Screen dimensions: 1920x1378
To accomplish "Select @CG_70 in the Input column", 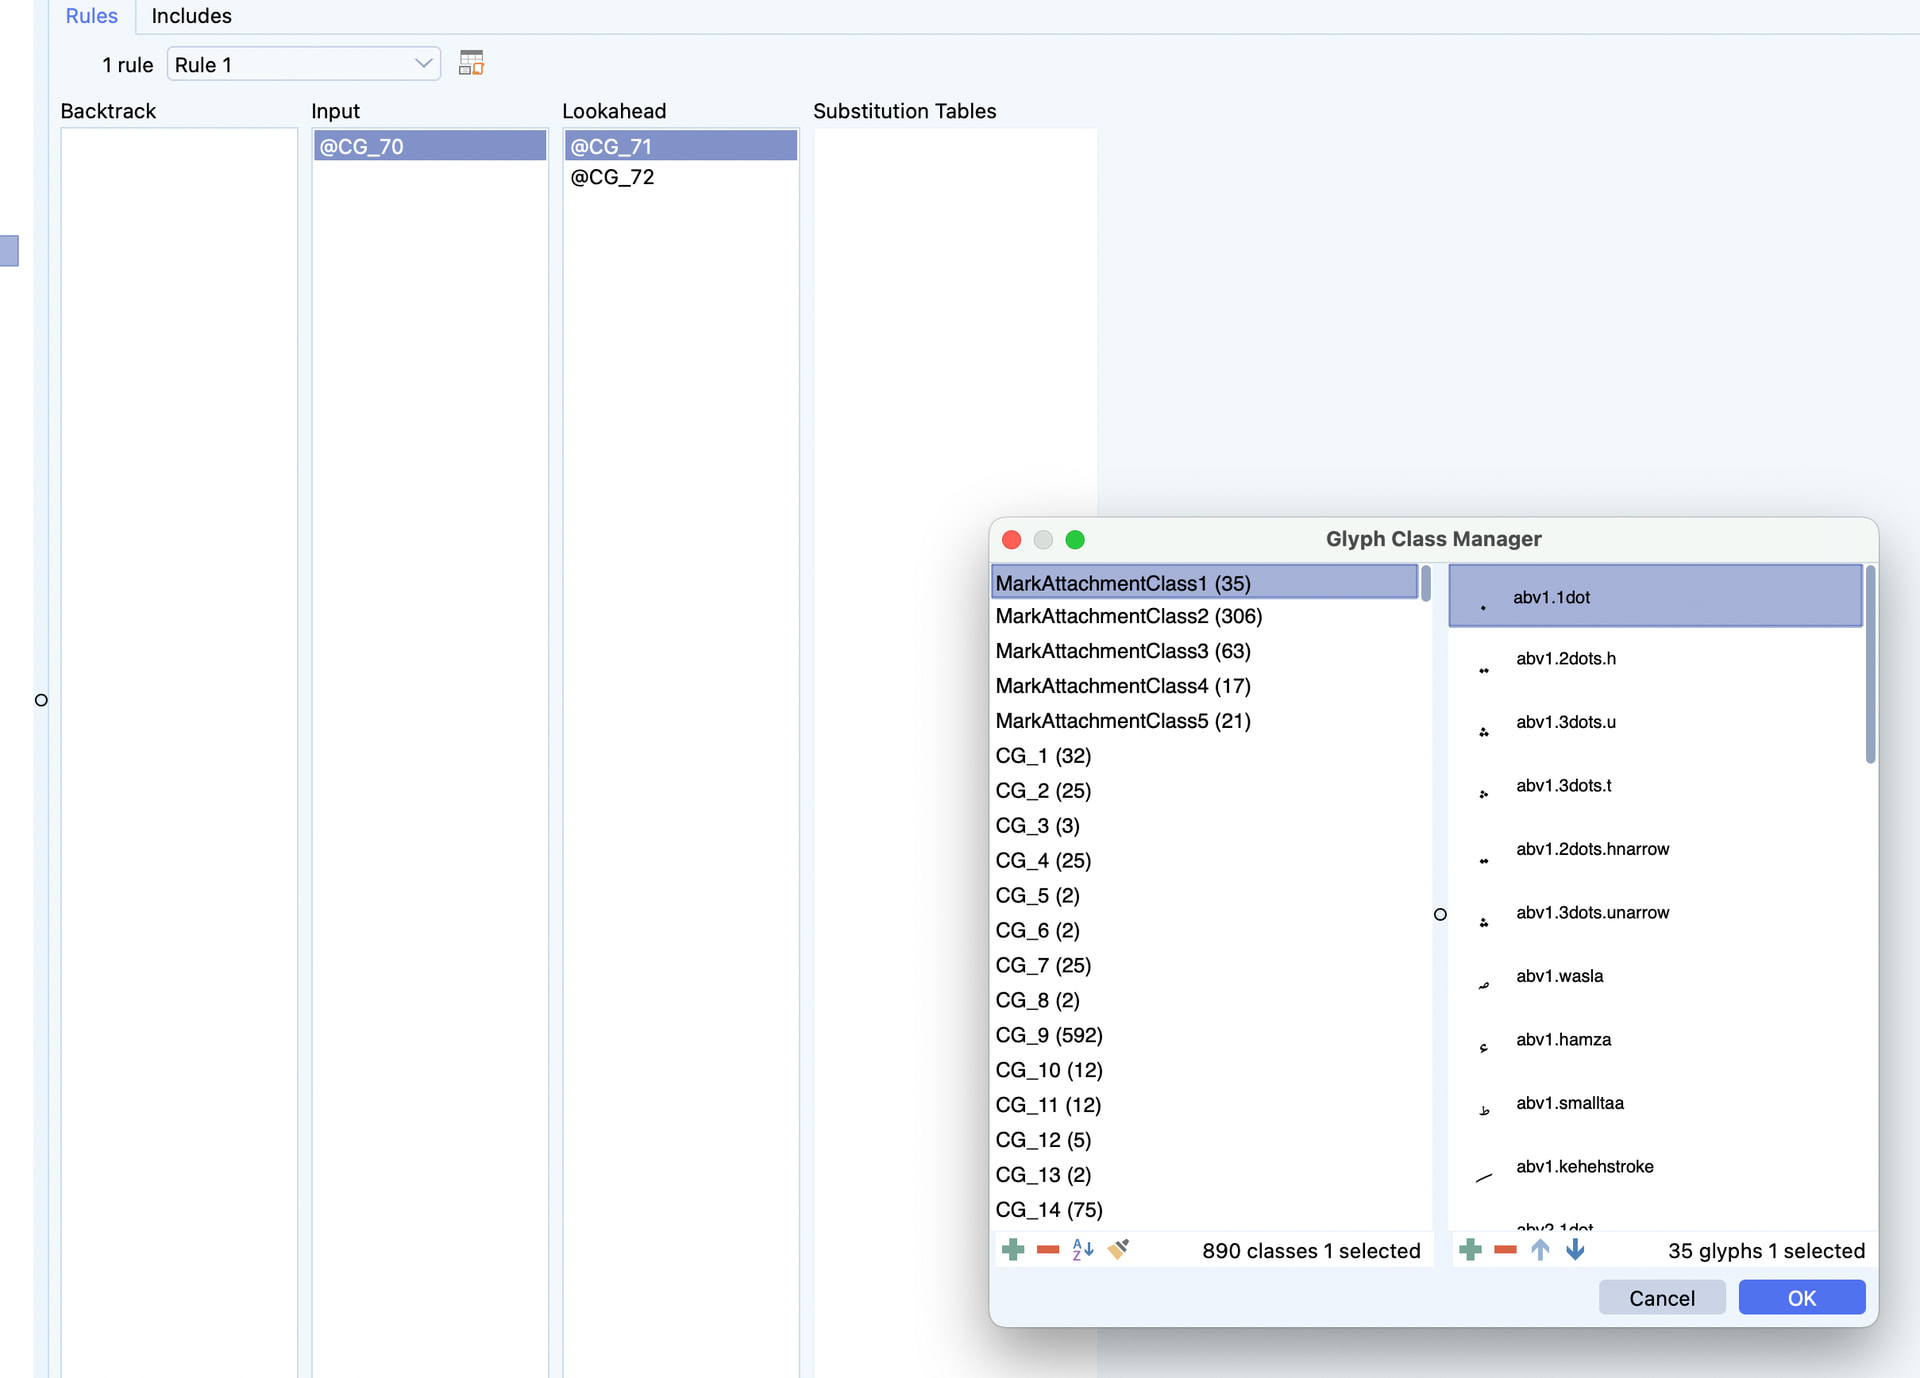I will [x=429, y=146].
